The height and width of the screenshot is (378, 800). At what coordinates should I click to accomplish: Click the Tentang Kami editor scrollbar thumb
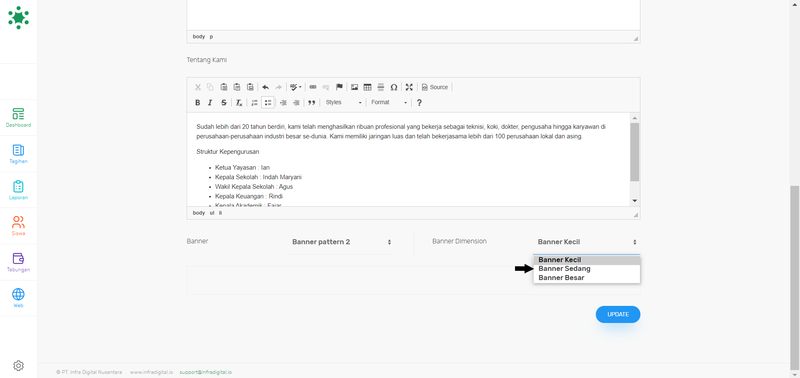coord(635,152)
